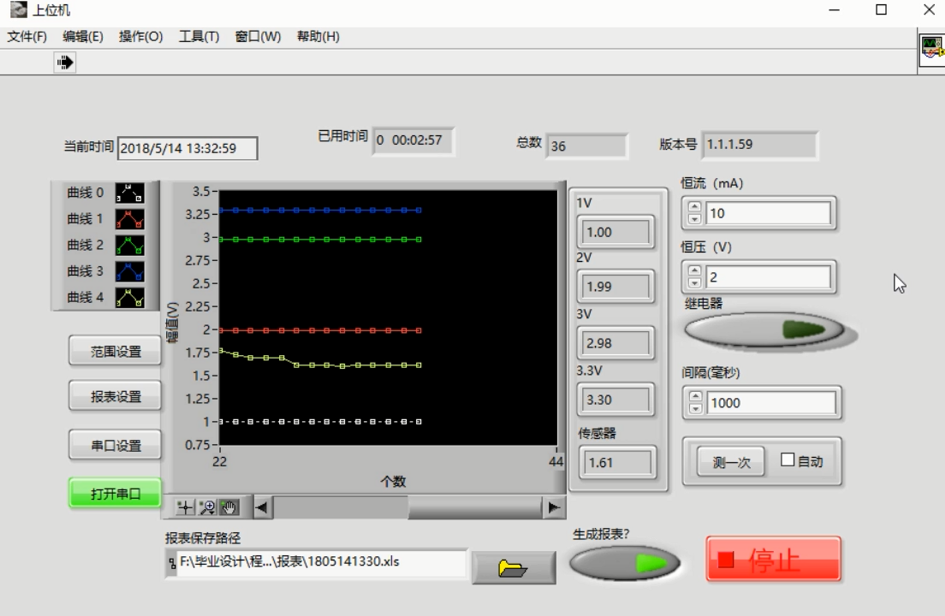Click the 曲线 0 legend plot icon

[x=130, y=193]
